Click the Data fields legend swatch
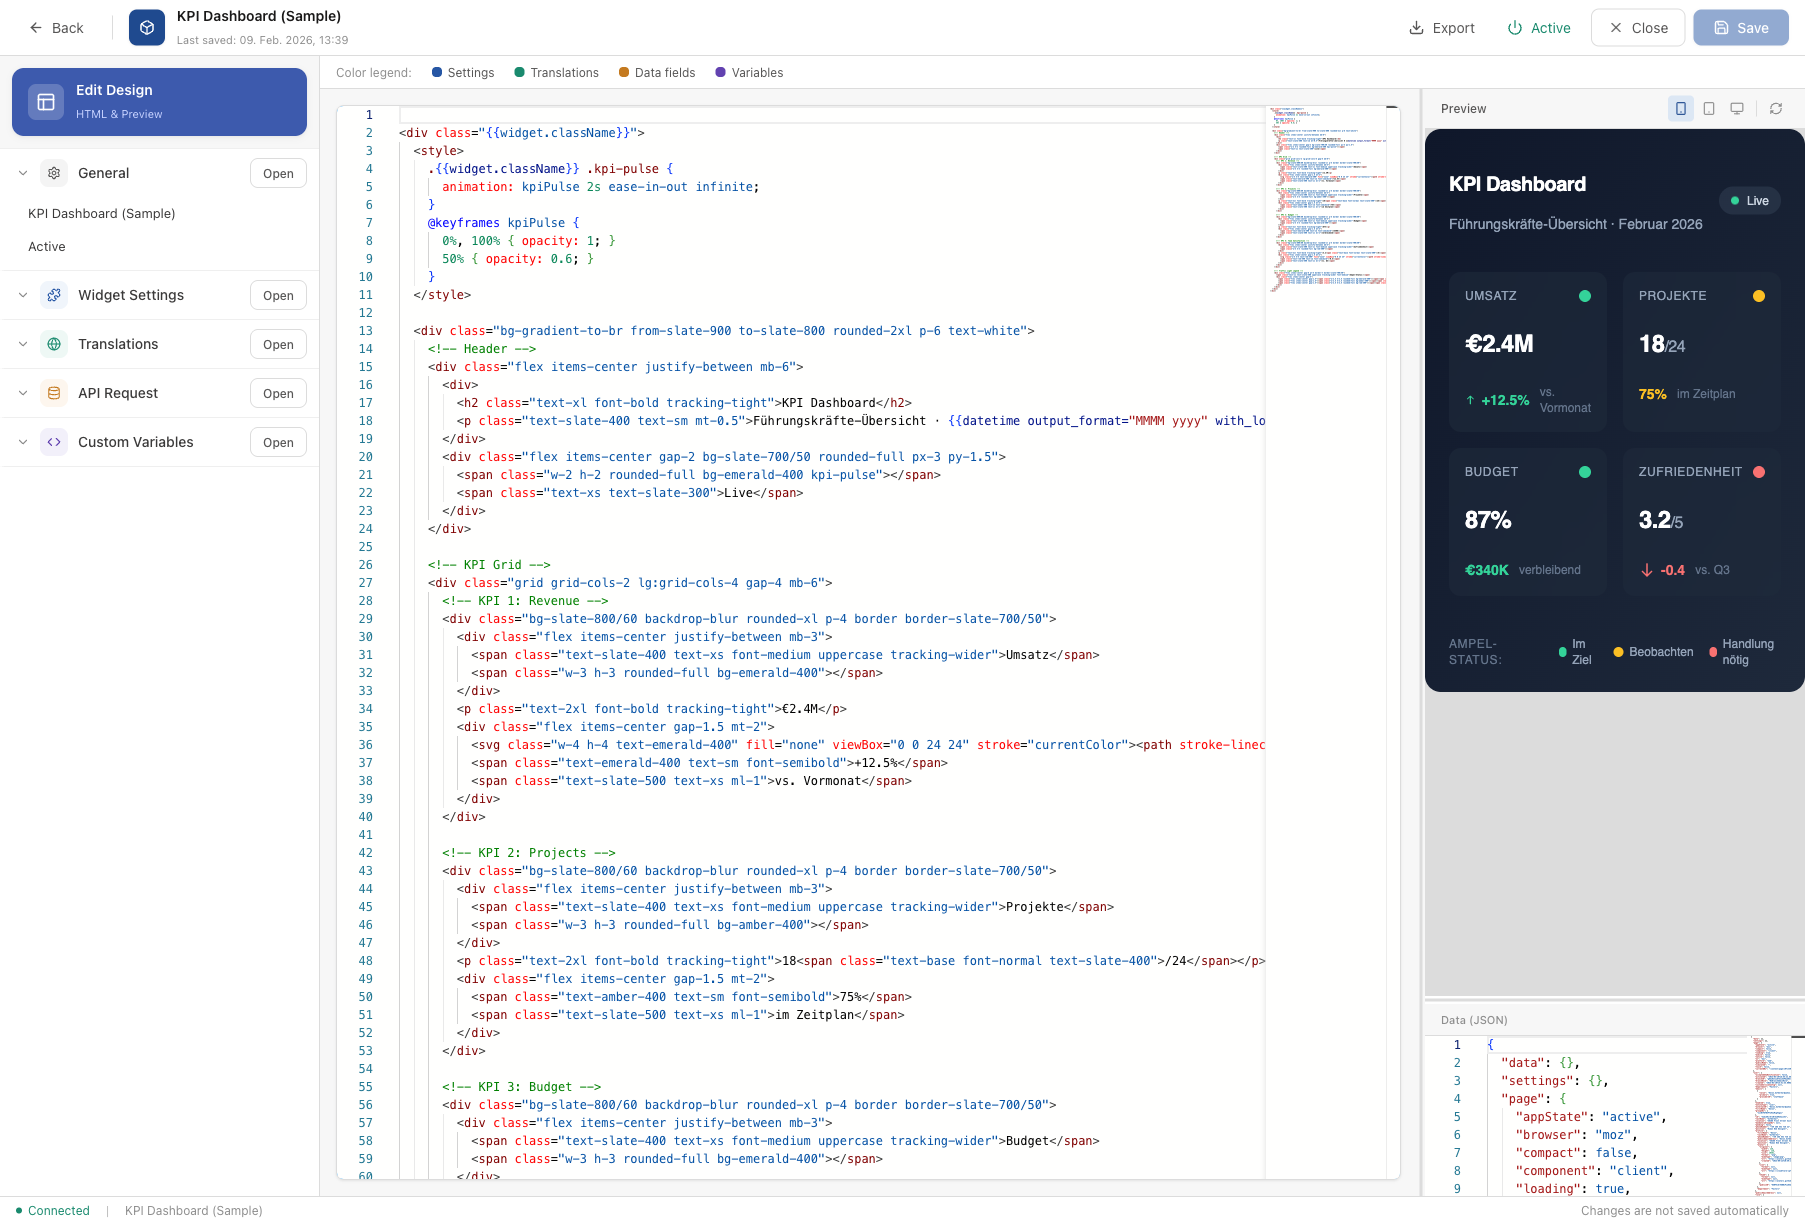This screenshot has height=1224, width=1805. tap(622, 72)
